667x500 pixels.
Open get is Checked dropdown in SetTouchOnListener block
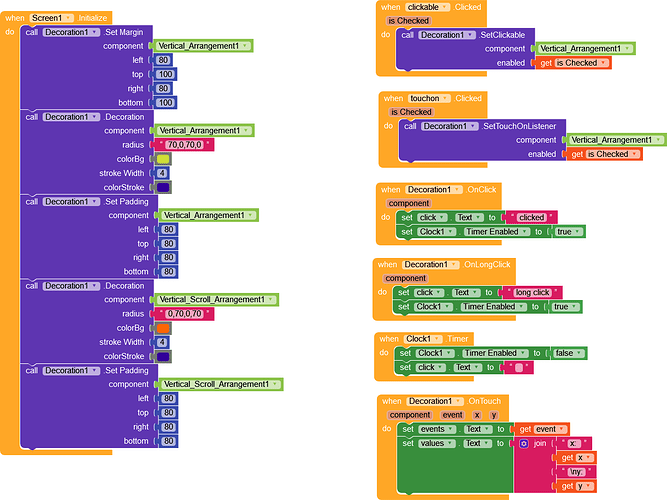pos(612,154)
